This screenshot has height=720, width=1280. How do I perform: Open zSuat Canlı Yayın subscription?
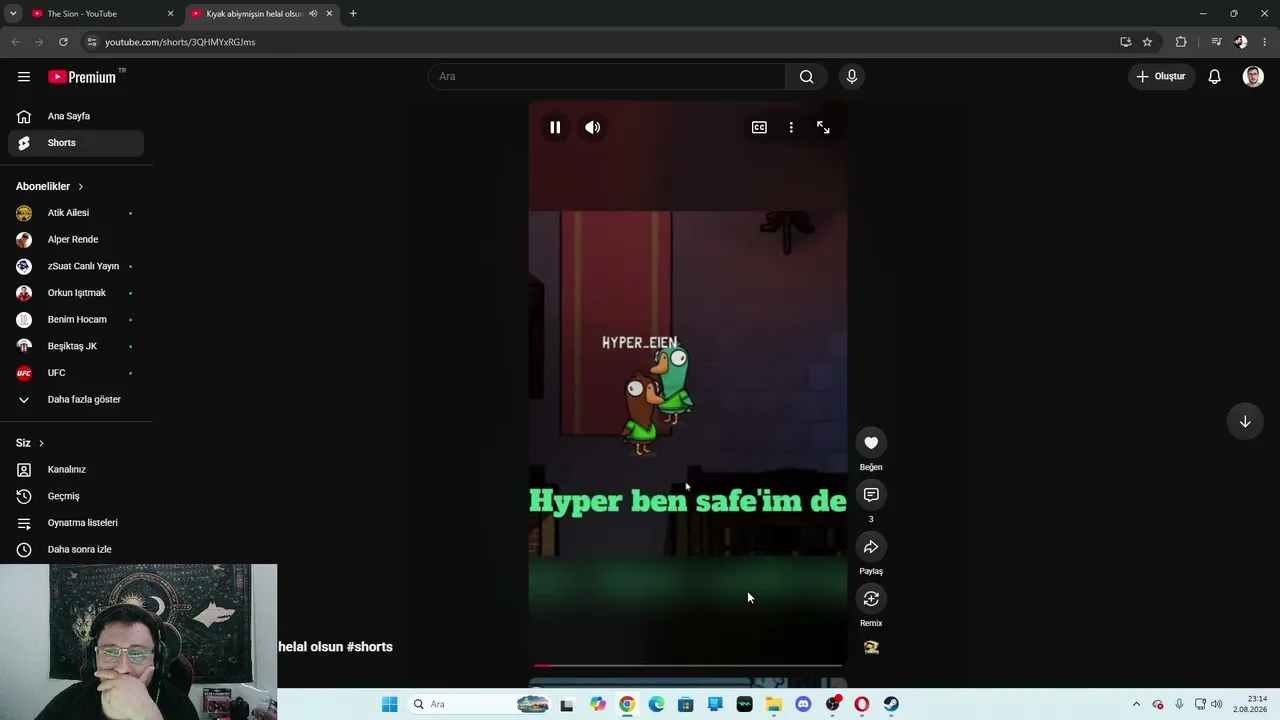76,266
